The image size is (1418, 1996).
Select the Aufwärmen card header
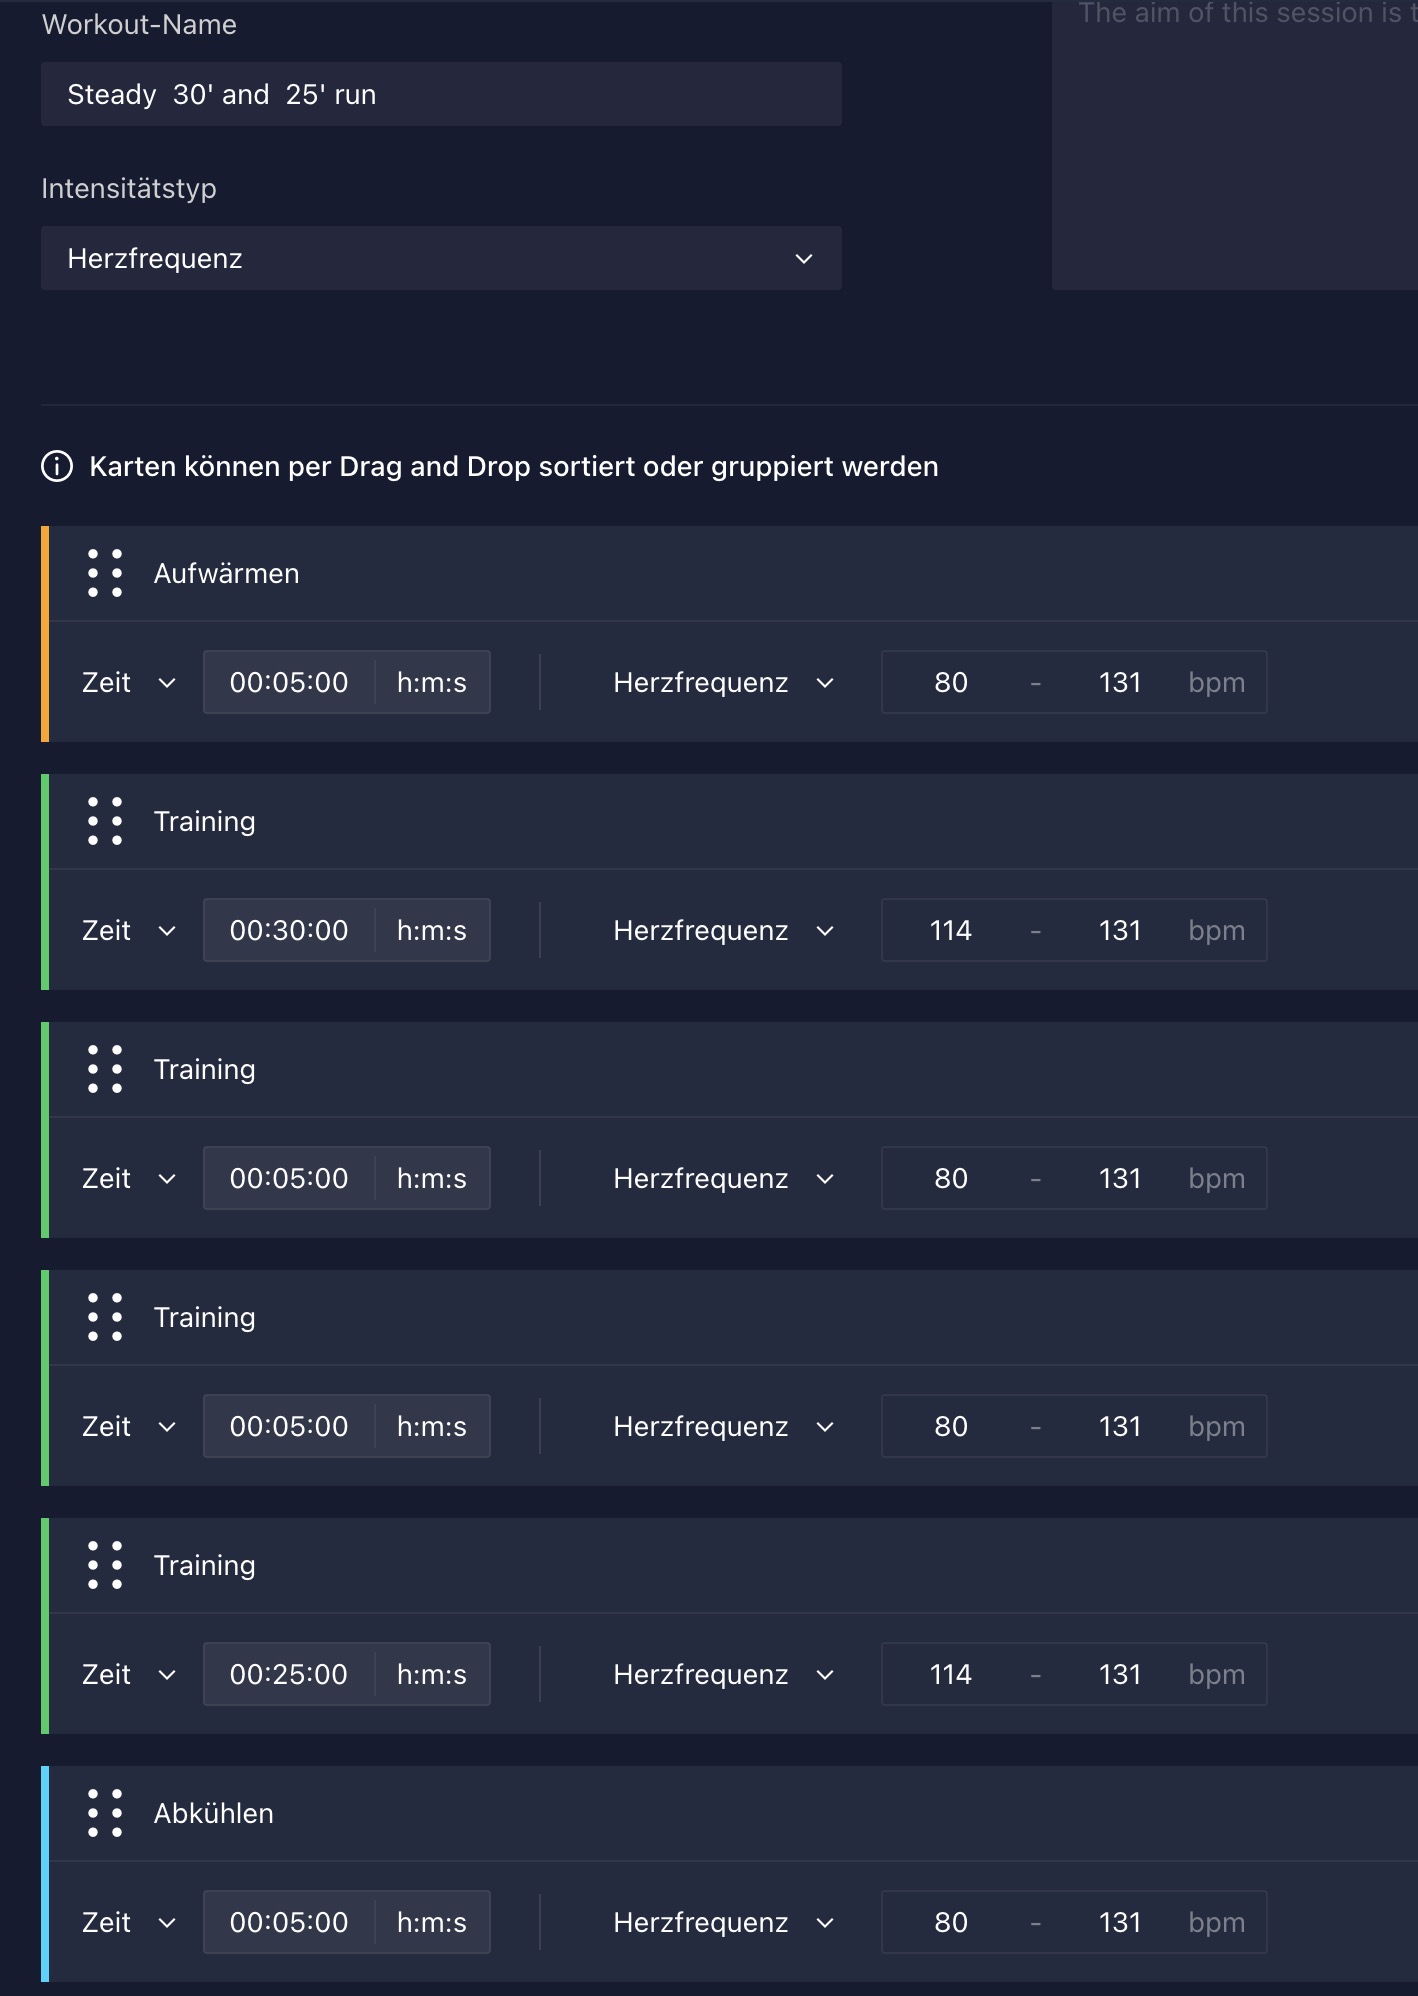[700, 573]
